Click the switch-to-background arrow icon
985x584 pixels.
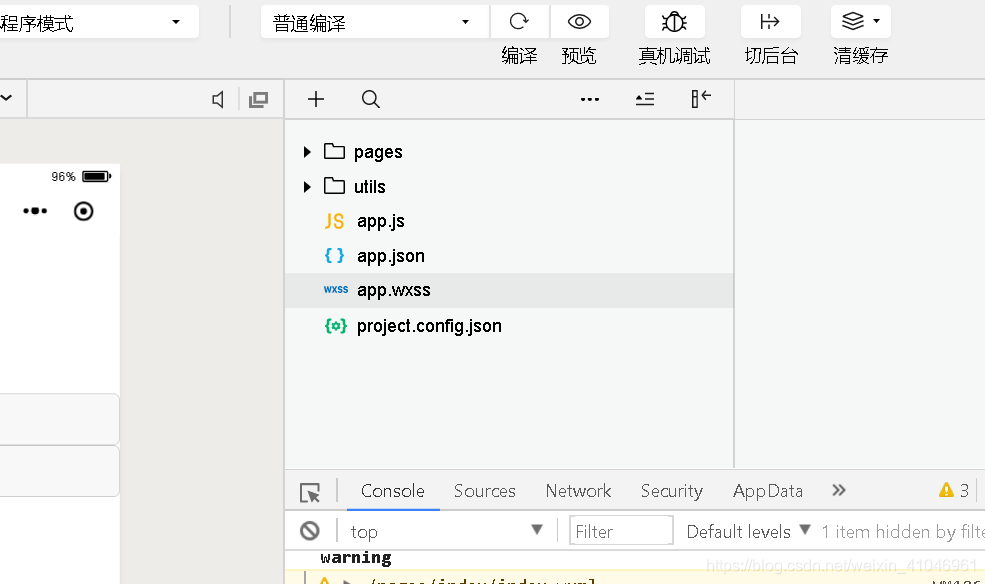pyautogui.click(x=770, y=22)
